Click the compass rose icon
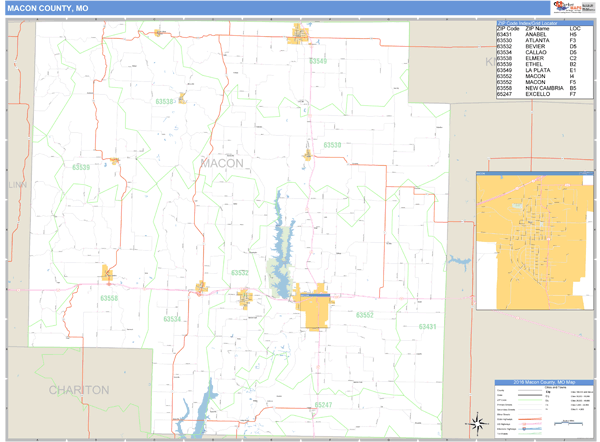Screen dimensions: 600x442 click(477, 423)
